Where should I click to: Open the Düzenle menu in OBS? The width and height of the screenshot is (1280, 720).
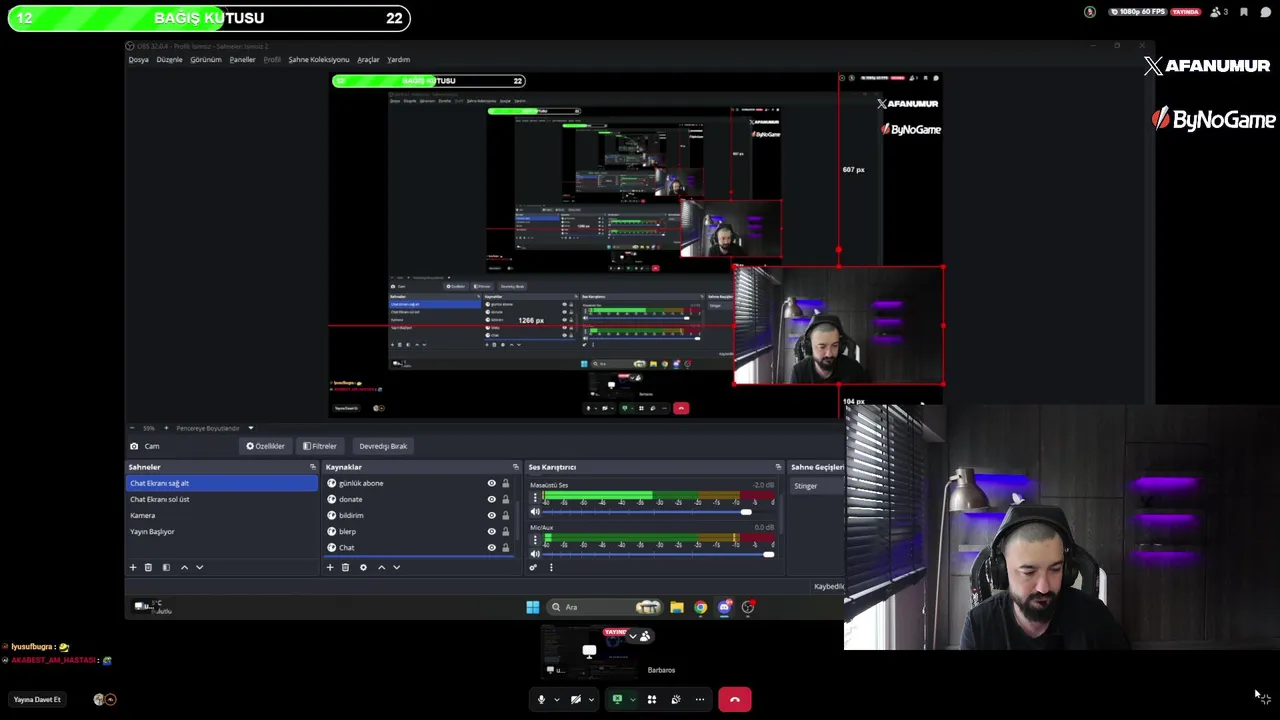pyautogui.click(x=169, y=59)
